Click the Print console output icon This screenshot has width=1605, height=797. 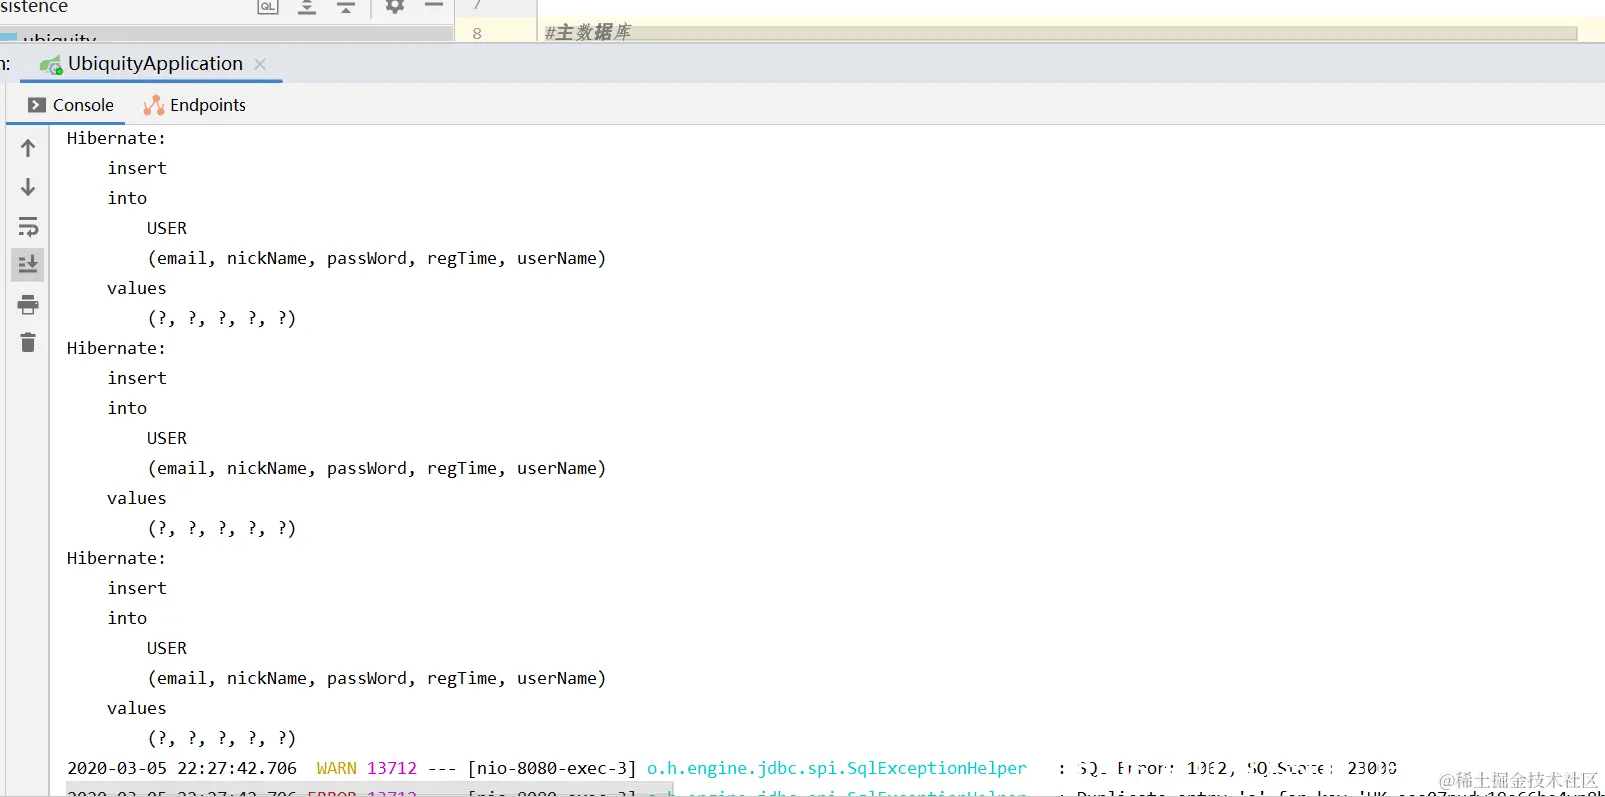click(x=28, y=304)
